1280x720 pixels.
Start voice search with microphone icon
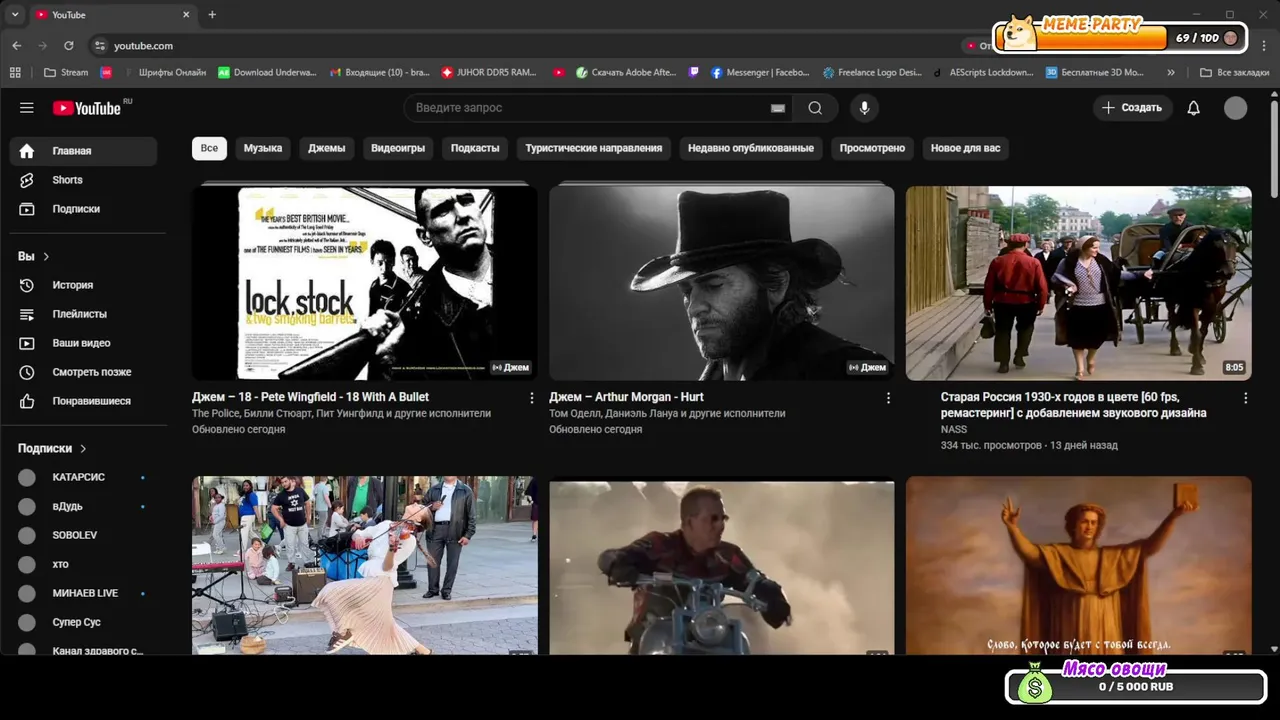tap(865, 108)
